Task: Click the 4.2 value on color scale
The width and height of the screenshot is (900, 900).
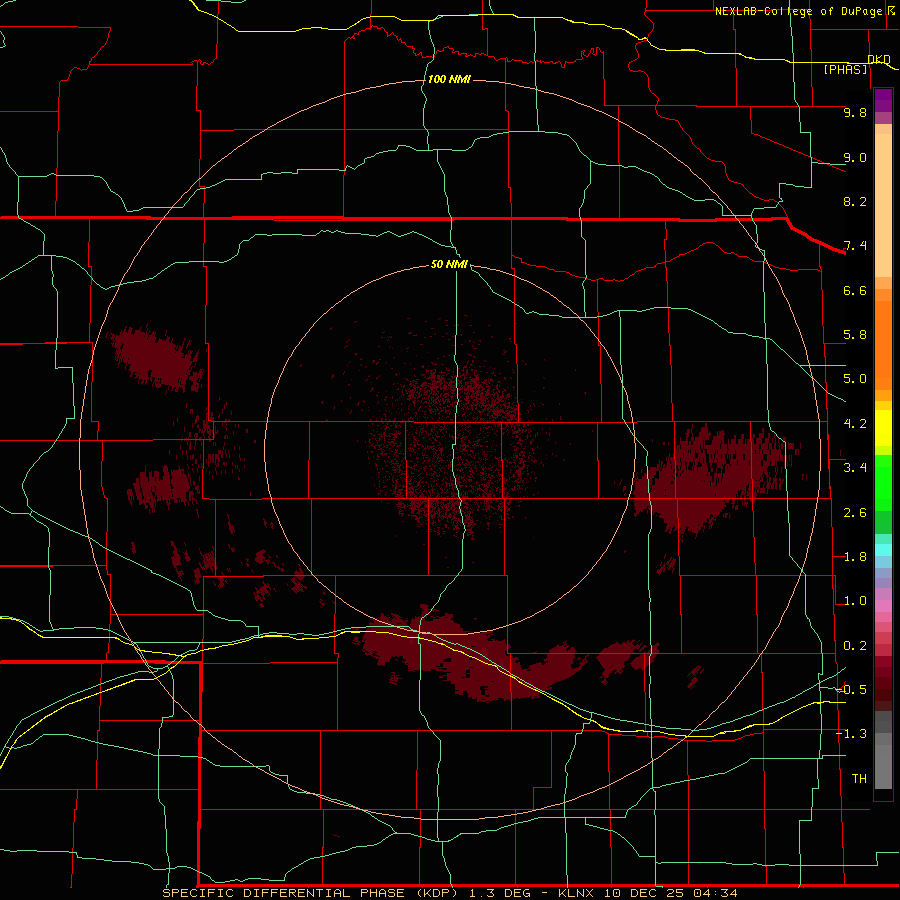Action: click(855, 424)
